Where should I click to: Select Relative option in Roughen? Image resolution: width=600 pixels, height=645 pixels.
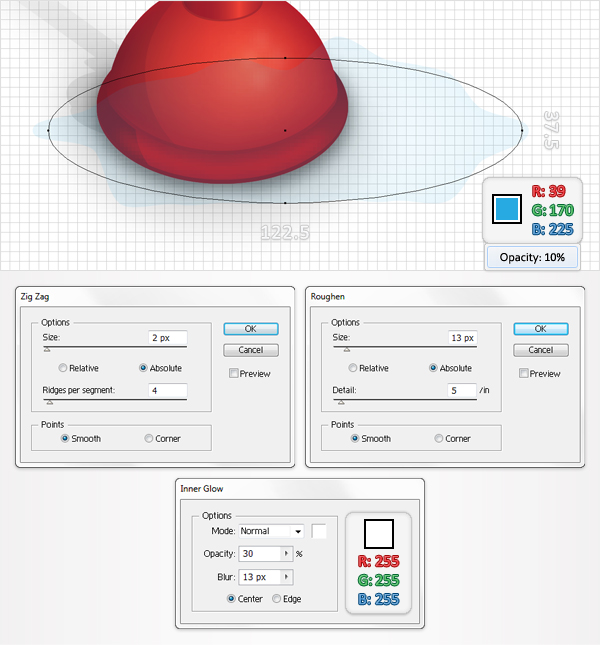click(x=352, y=368)
